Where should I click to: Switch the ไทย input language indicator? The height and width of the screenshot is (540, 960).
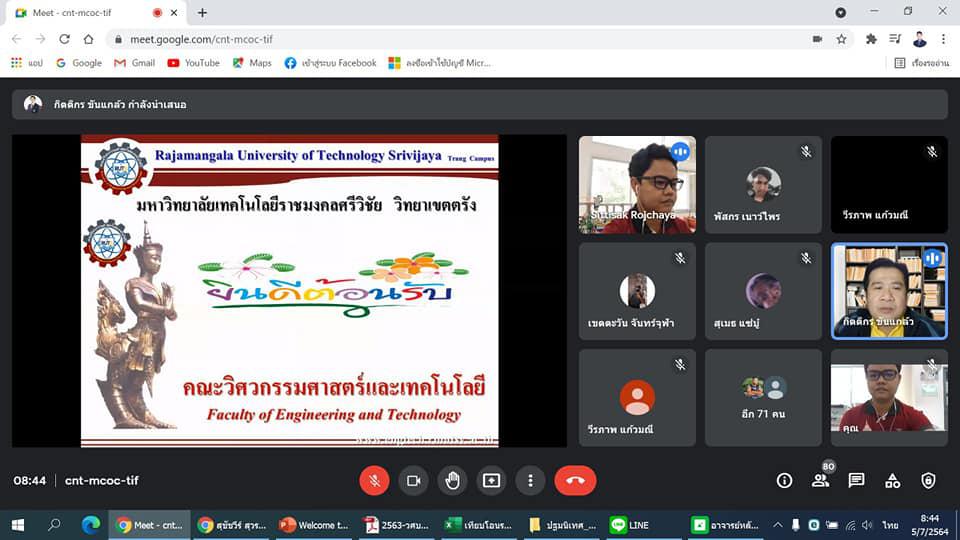890,525
